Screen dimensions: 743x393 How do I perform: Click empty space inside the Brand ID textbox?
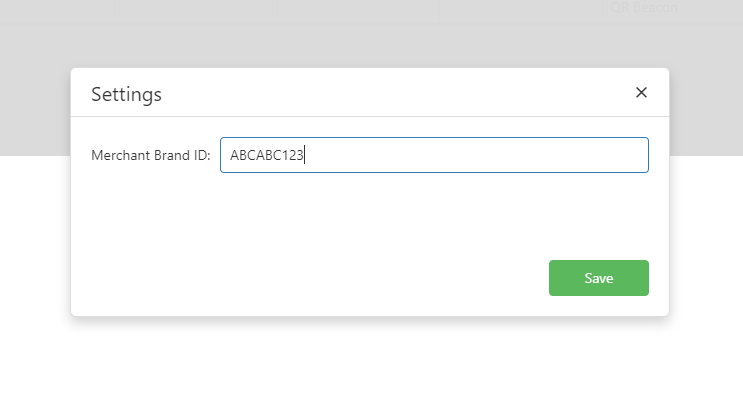click(474, 155)
